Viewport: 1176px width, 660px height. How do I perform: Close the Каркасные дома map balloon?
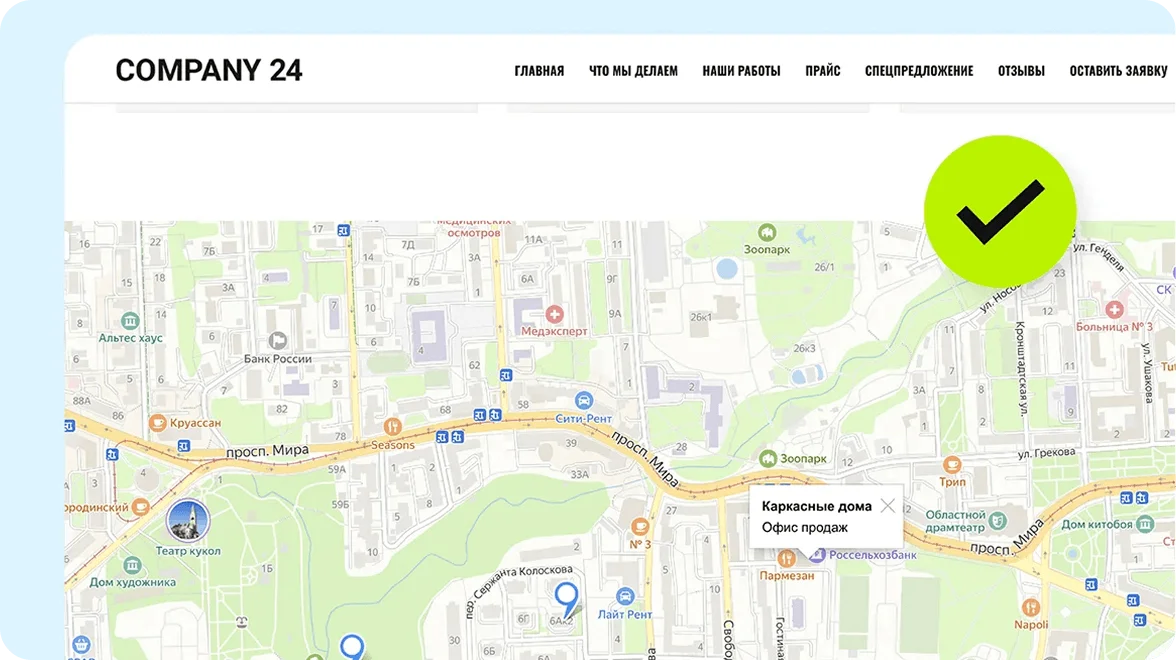(887, 505)
